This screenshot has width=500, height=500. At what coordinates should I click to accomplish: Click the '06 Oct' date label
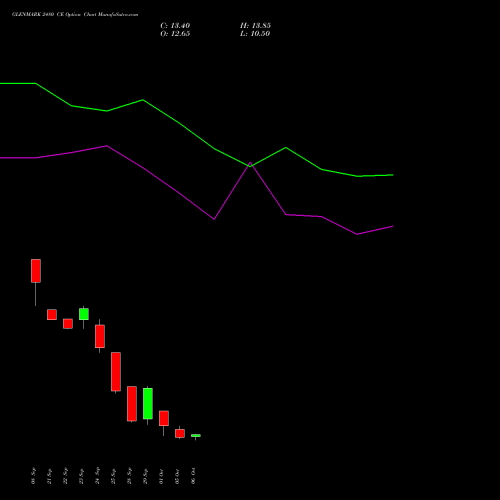pos(193,476)
